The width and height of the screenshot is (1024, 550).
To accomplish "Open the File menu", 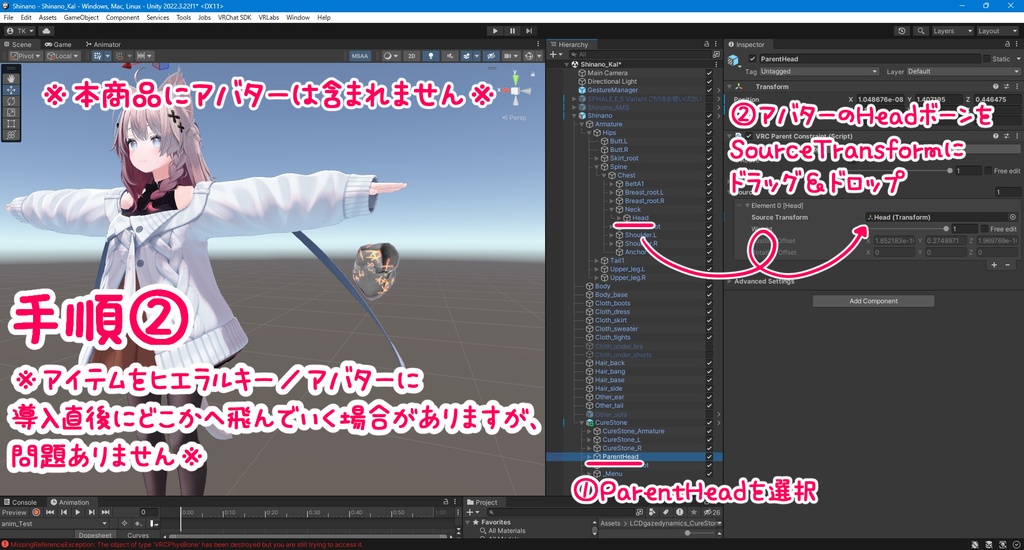I will (8, 18).
